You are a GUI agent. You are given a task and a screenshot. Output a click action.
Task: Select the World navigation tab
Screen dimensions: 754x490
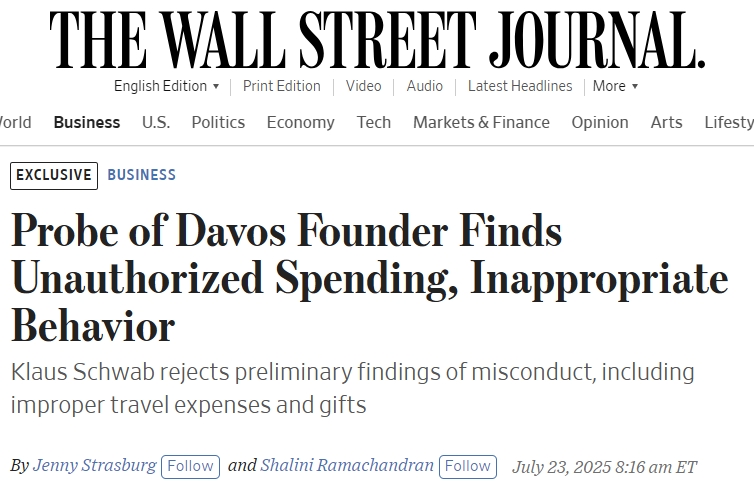click(x=15, y=122)
